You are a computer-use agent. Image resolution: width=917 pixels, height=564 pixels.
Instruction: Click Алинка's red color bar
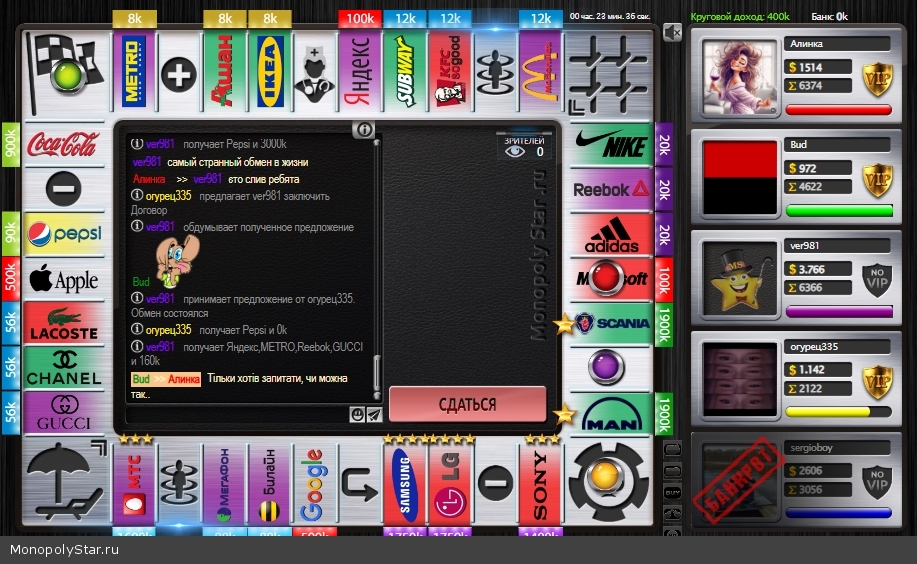click(839, 109)
